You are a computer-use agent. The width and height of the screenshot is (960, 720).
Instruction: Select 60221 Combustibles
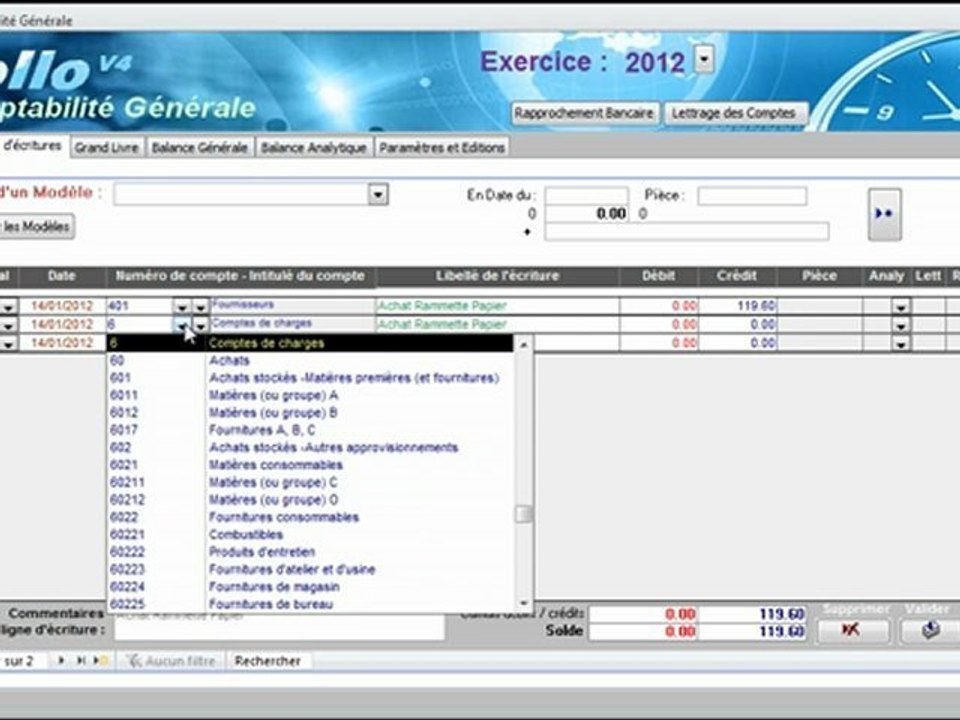310,534
